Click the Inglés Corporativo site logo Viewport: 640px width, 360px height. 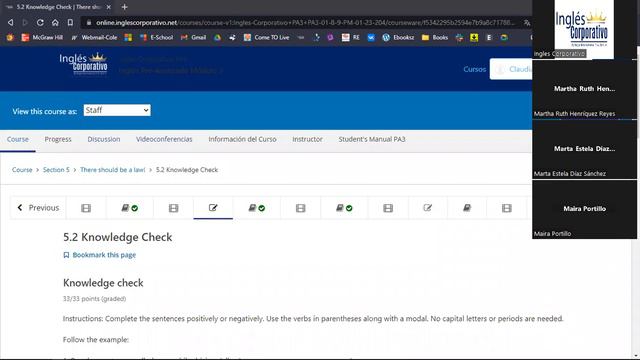pyautogui.click(x=84, y=64)
